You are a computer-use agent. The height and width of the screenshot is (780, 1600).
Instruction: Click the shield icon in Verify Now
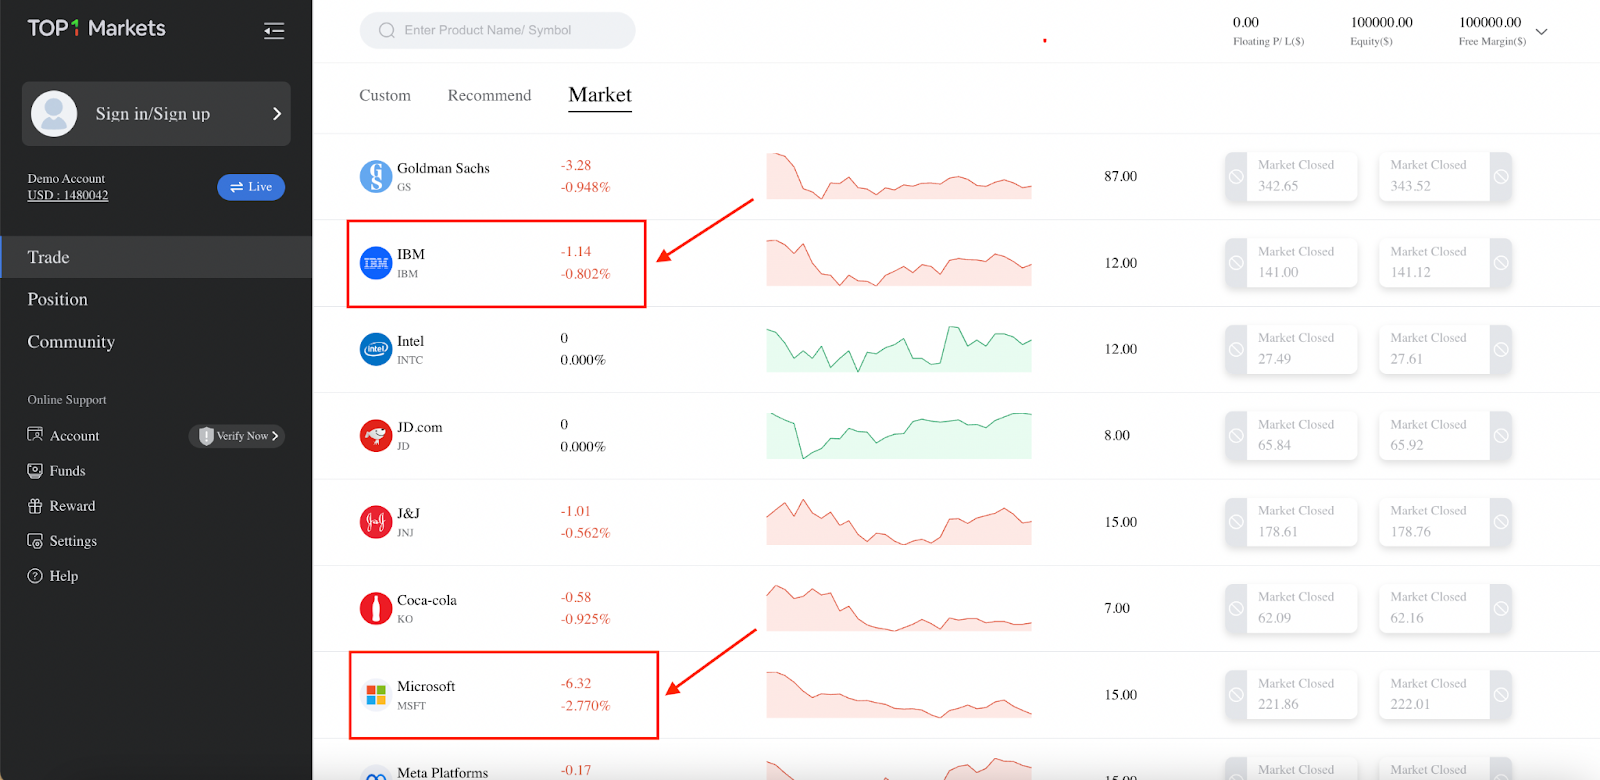pyautogui.click(x=206, y=436)
